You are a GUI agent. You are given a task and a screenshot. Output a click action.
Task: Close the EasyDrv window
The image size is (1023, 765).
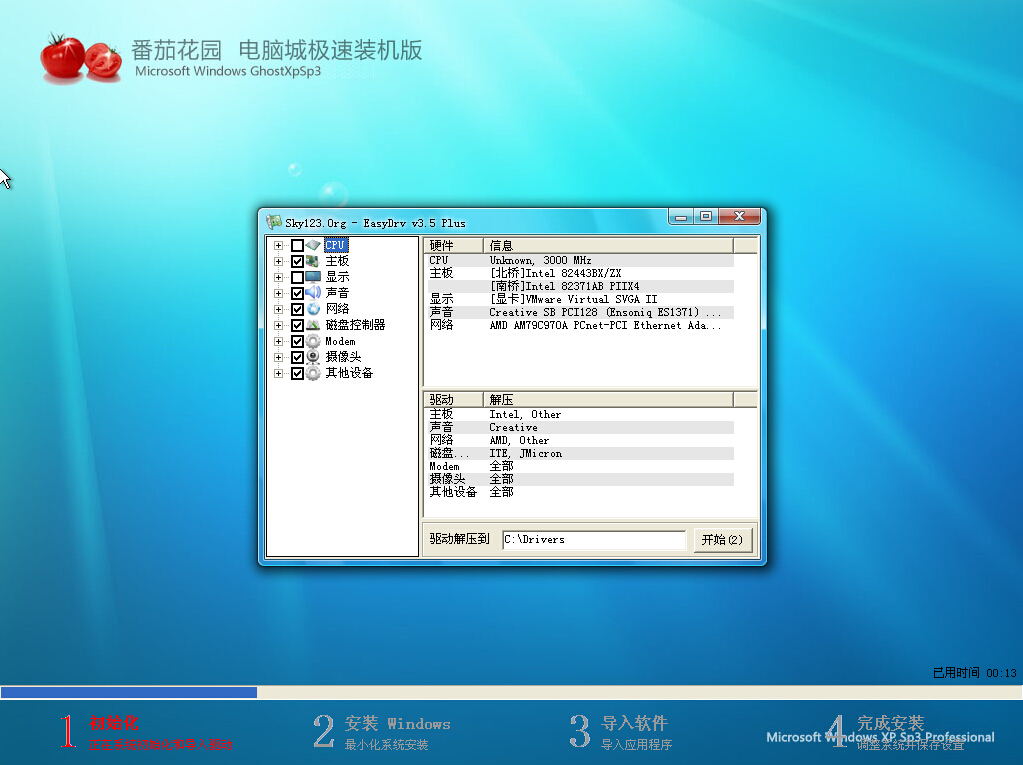point(739,217)
